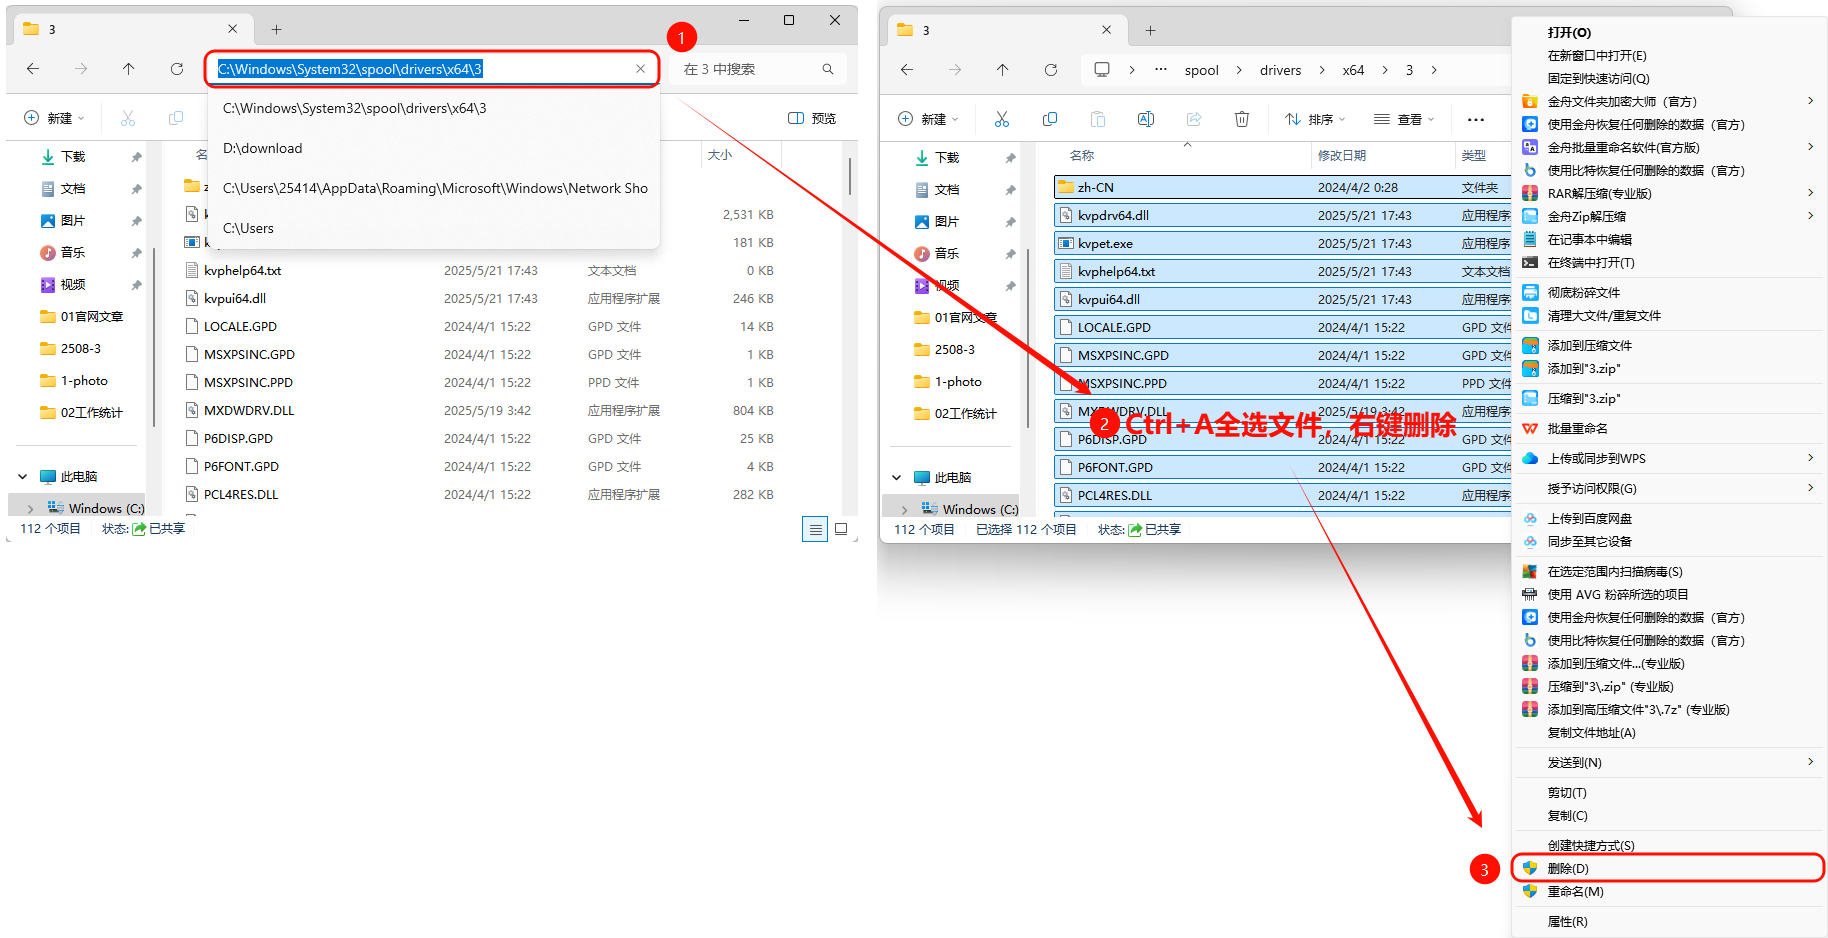
Task: Open the 查看 view dropdown in right window
Action: [x=1404, y=119]
